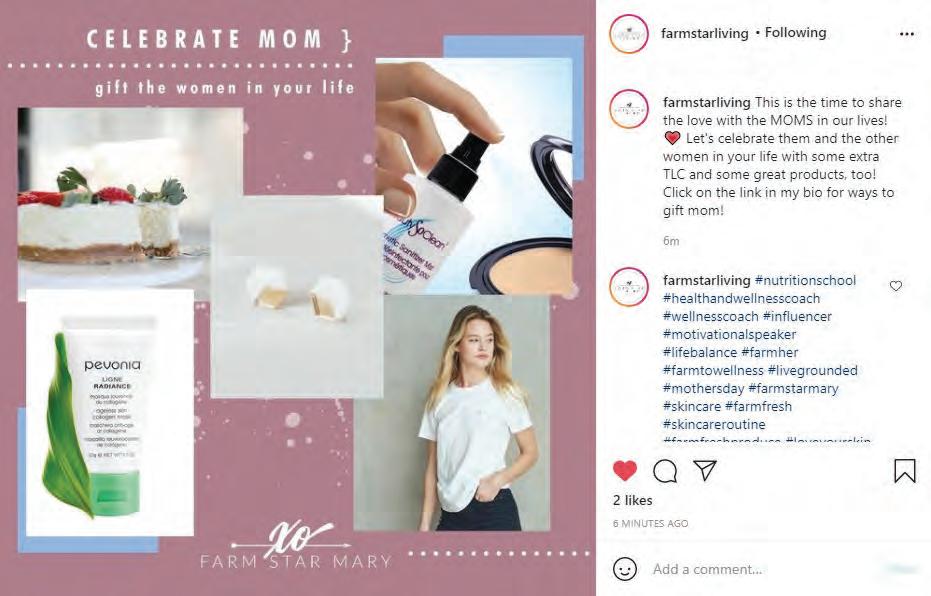Click the Add a comment field
This screenshot has height=596, width=931.
coord(766,569)
